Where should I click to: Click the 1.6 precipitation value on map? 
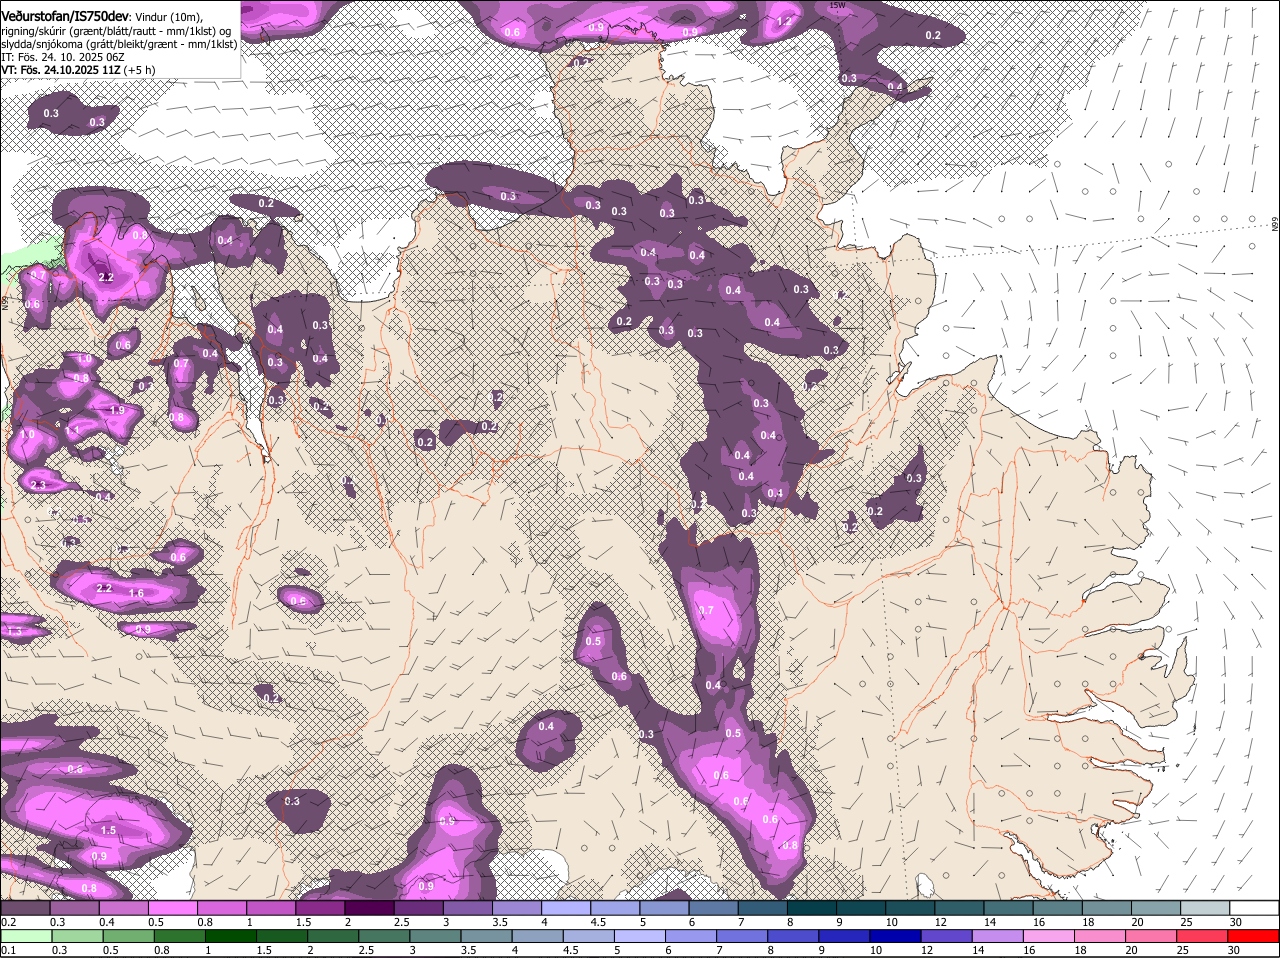pyautogui.click(x=137, y=594)
